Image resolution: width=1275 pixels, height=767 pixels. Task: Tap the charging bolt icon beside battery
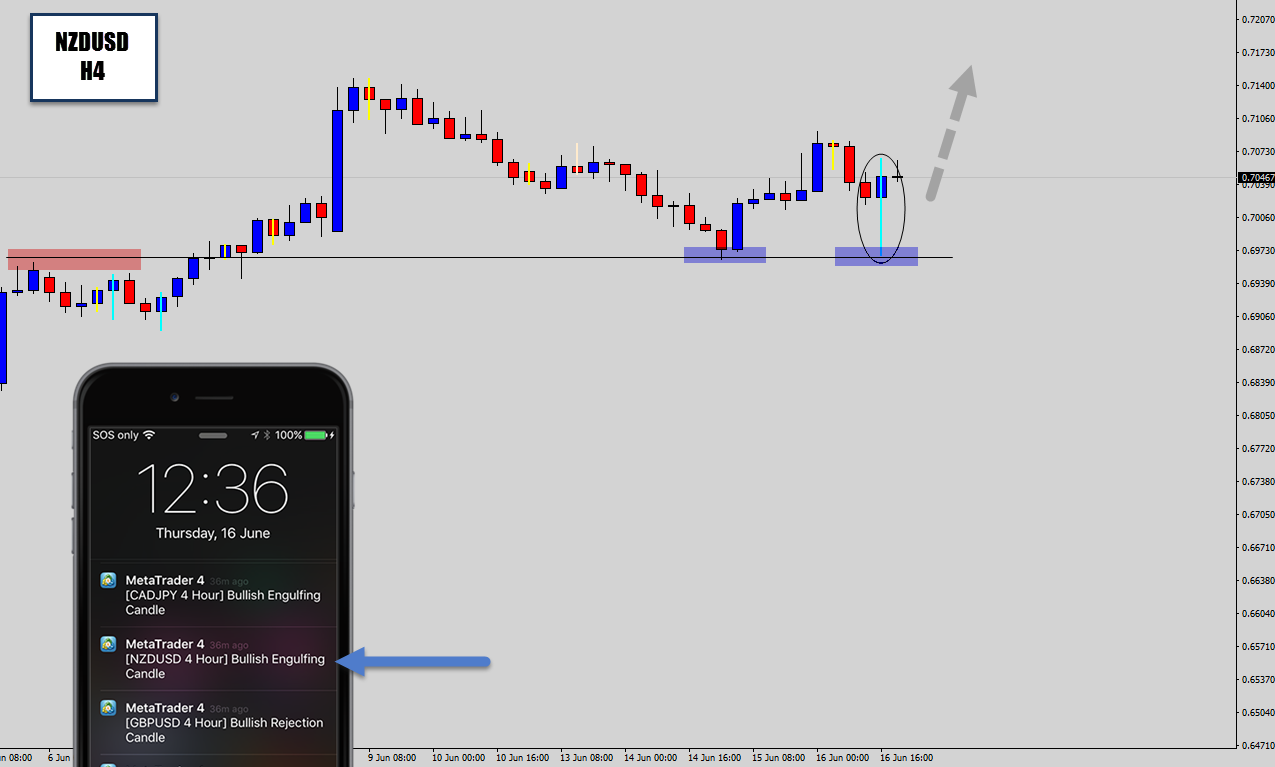333,435
